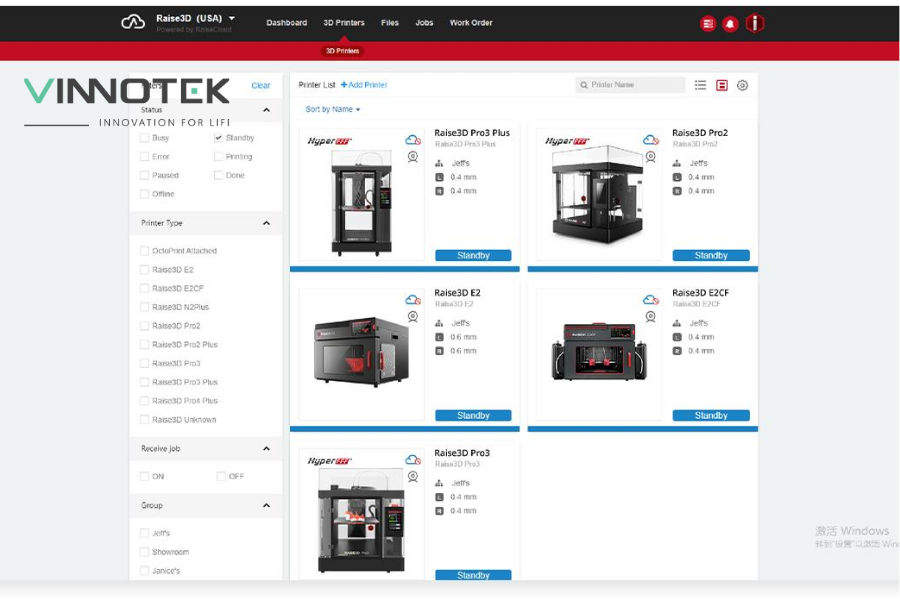Check the Printing status filter
Image resolution: width=900 pixels, height=600 pixels.
pyautogui.click(x=218, y=157)
